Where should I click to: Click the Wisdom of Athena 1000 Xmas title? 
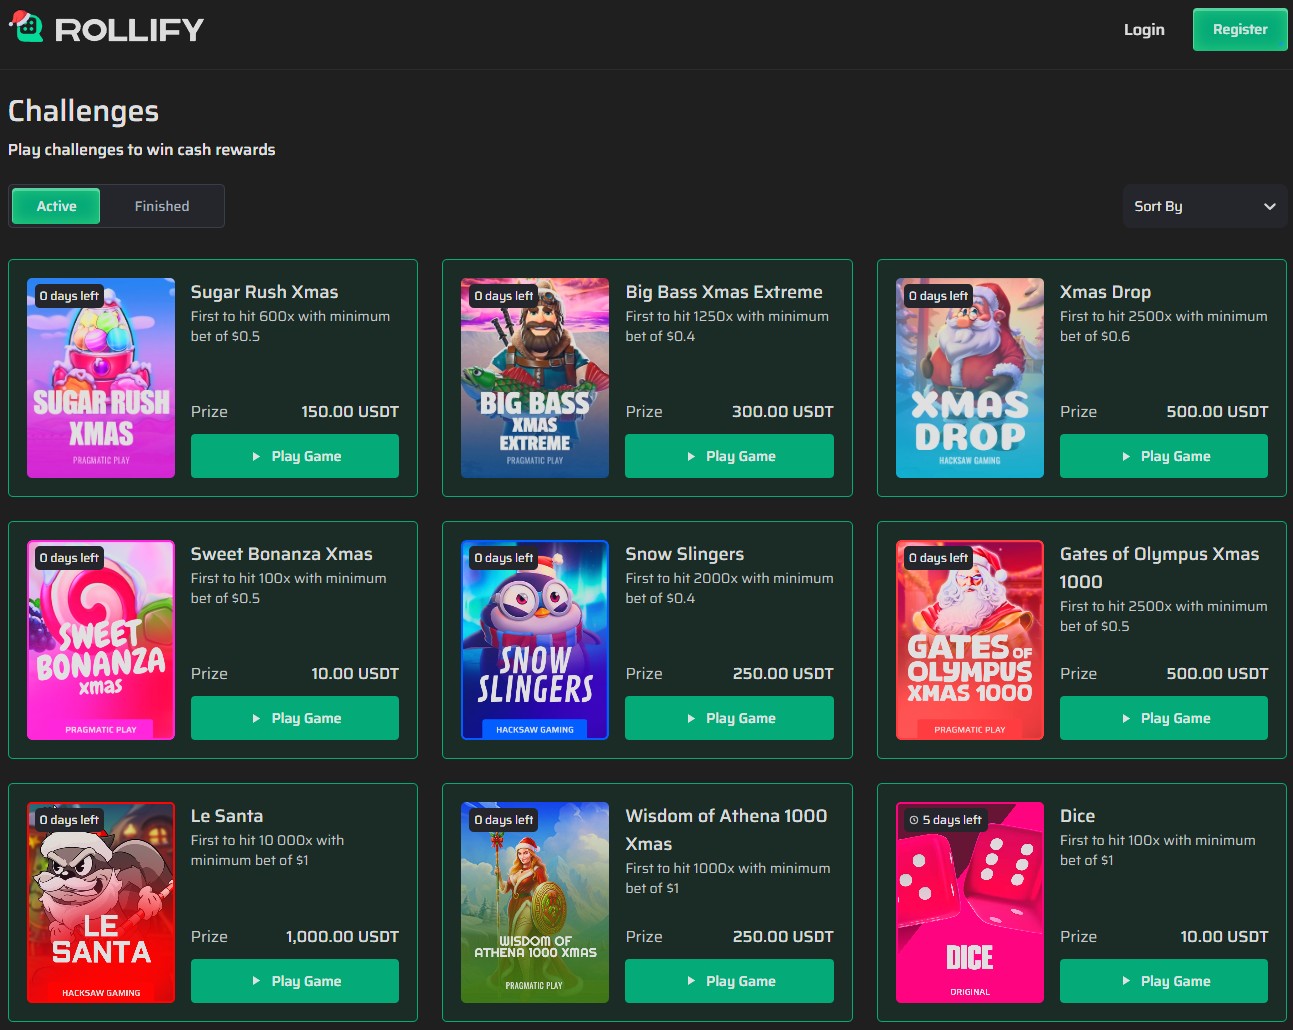click(x=726, y=830)
